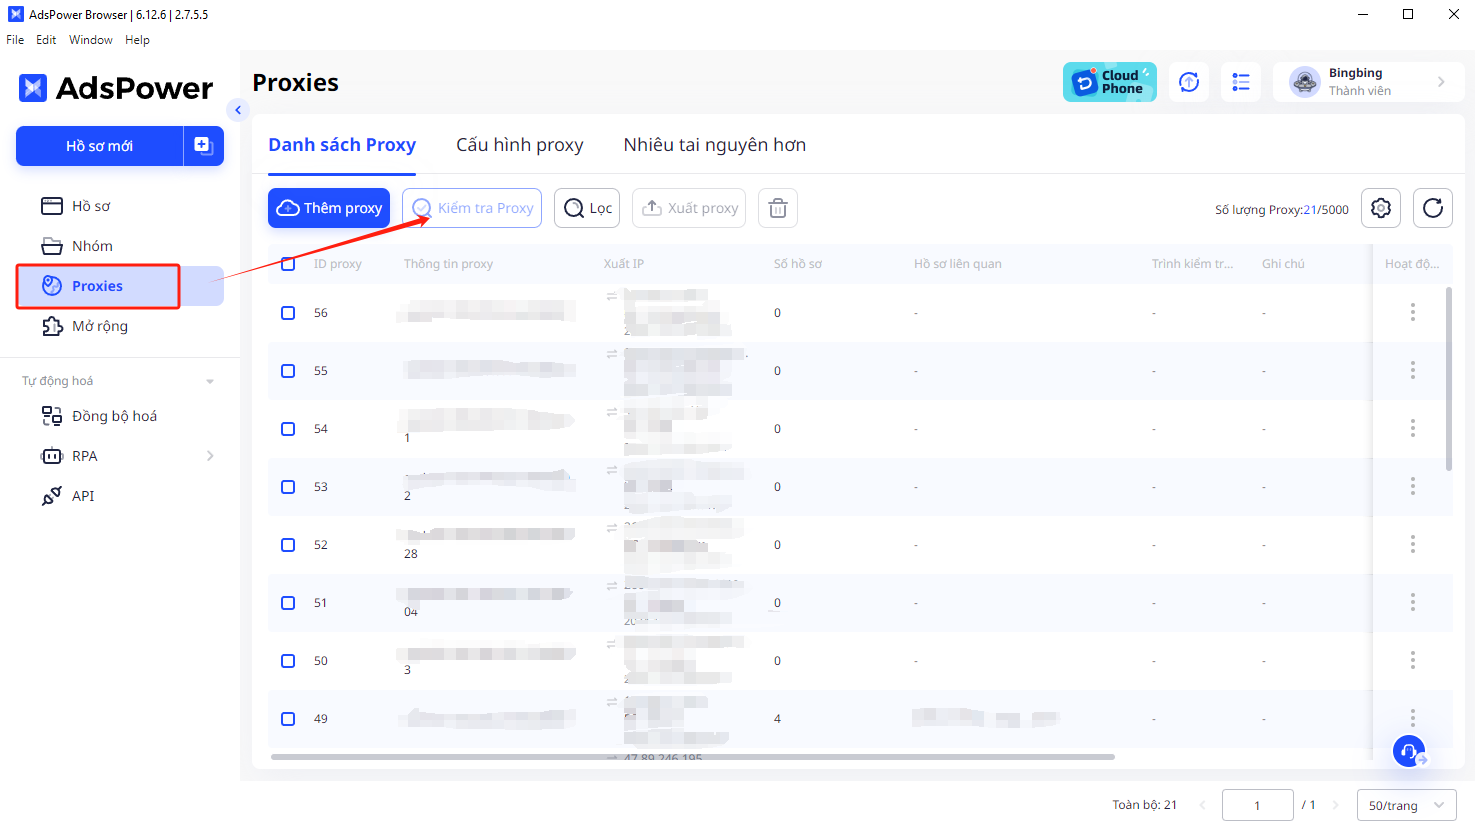Viewport: 1475px width, 823px height.
Task: Toggle the select-all proxies checkbox
Action: point(288,264)
